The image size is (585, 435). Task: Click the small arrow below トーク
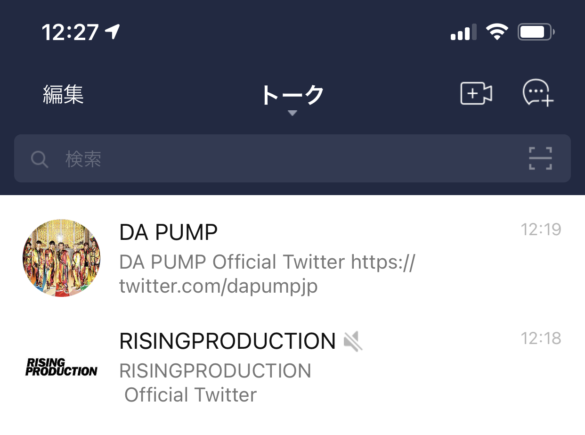coord(292,113)
